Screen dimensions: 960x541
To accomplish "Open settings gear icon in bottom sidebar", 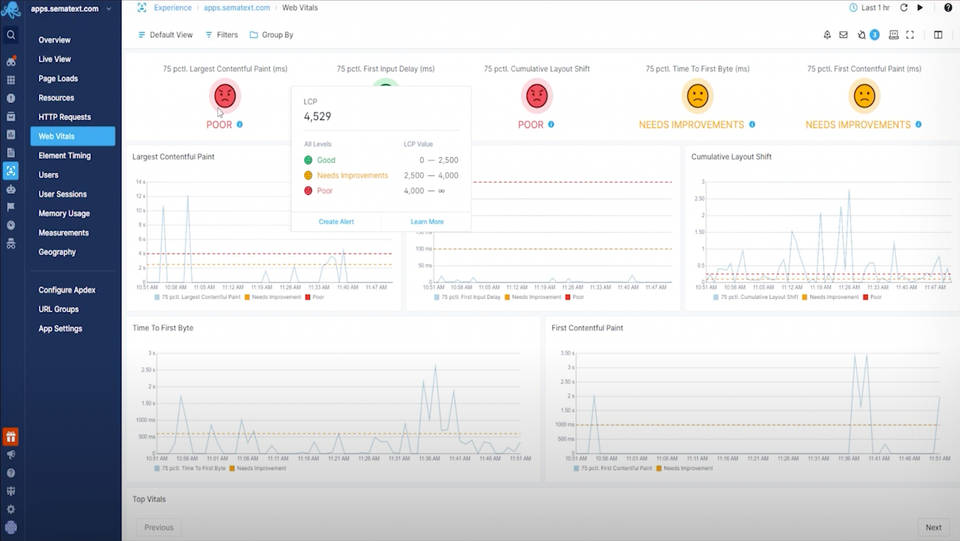I will point(11,509).
